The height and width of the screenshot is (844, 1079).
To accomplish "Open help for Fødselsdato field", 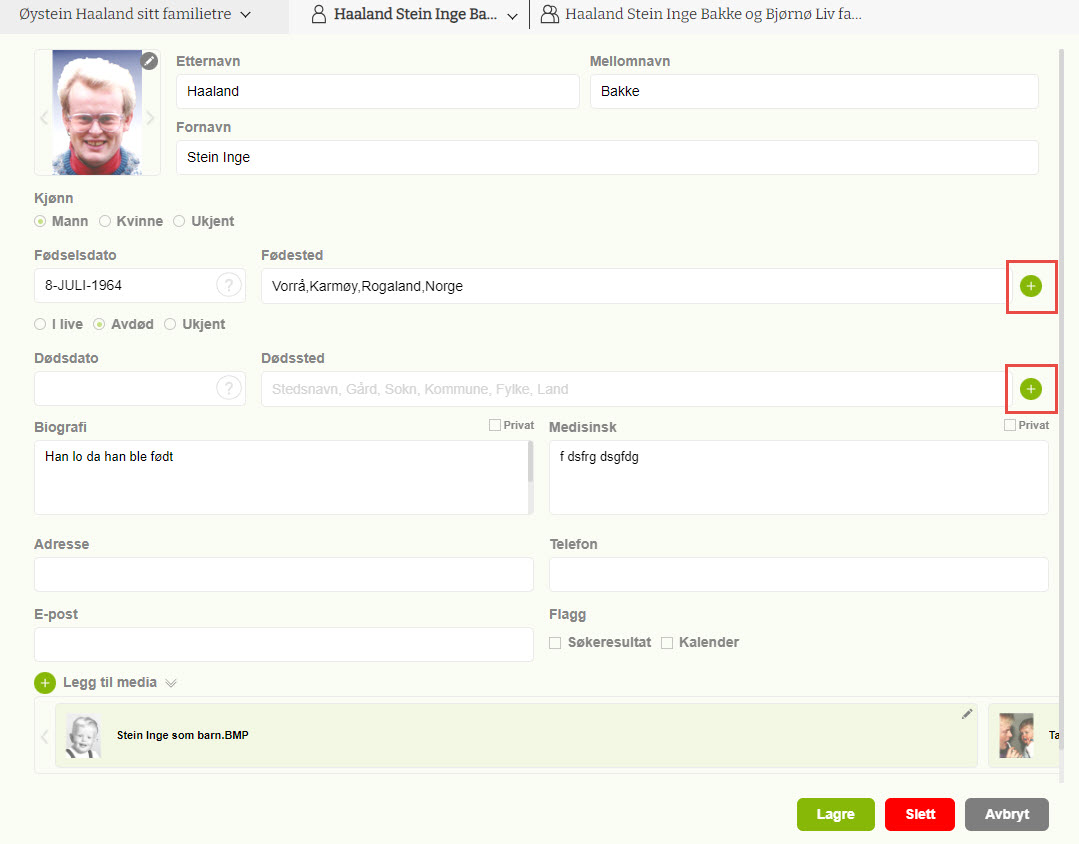I will click(229, 286).
